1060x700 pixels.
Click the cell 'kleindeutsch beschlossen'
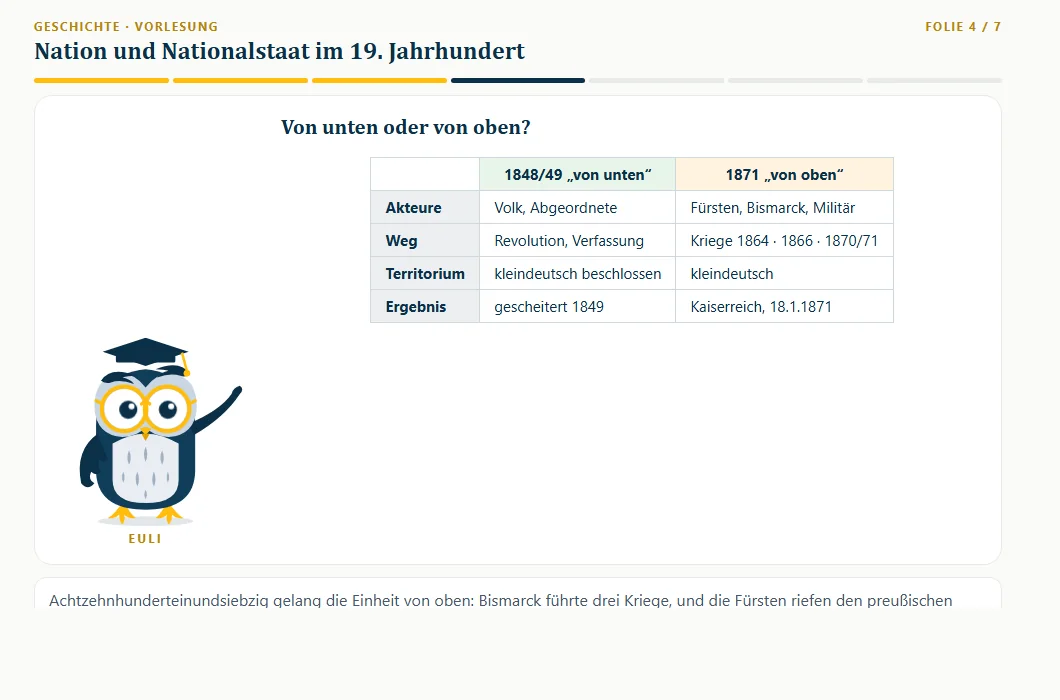pos(577,274)
